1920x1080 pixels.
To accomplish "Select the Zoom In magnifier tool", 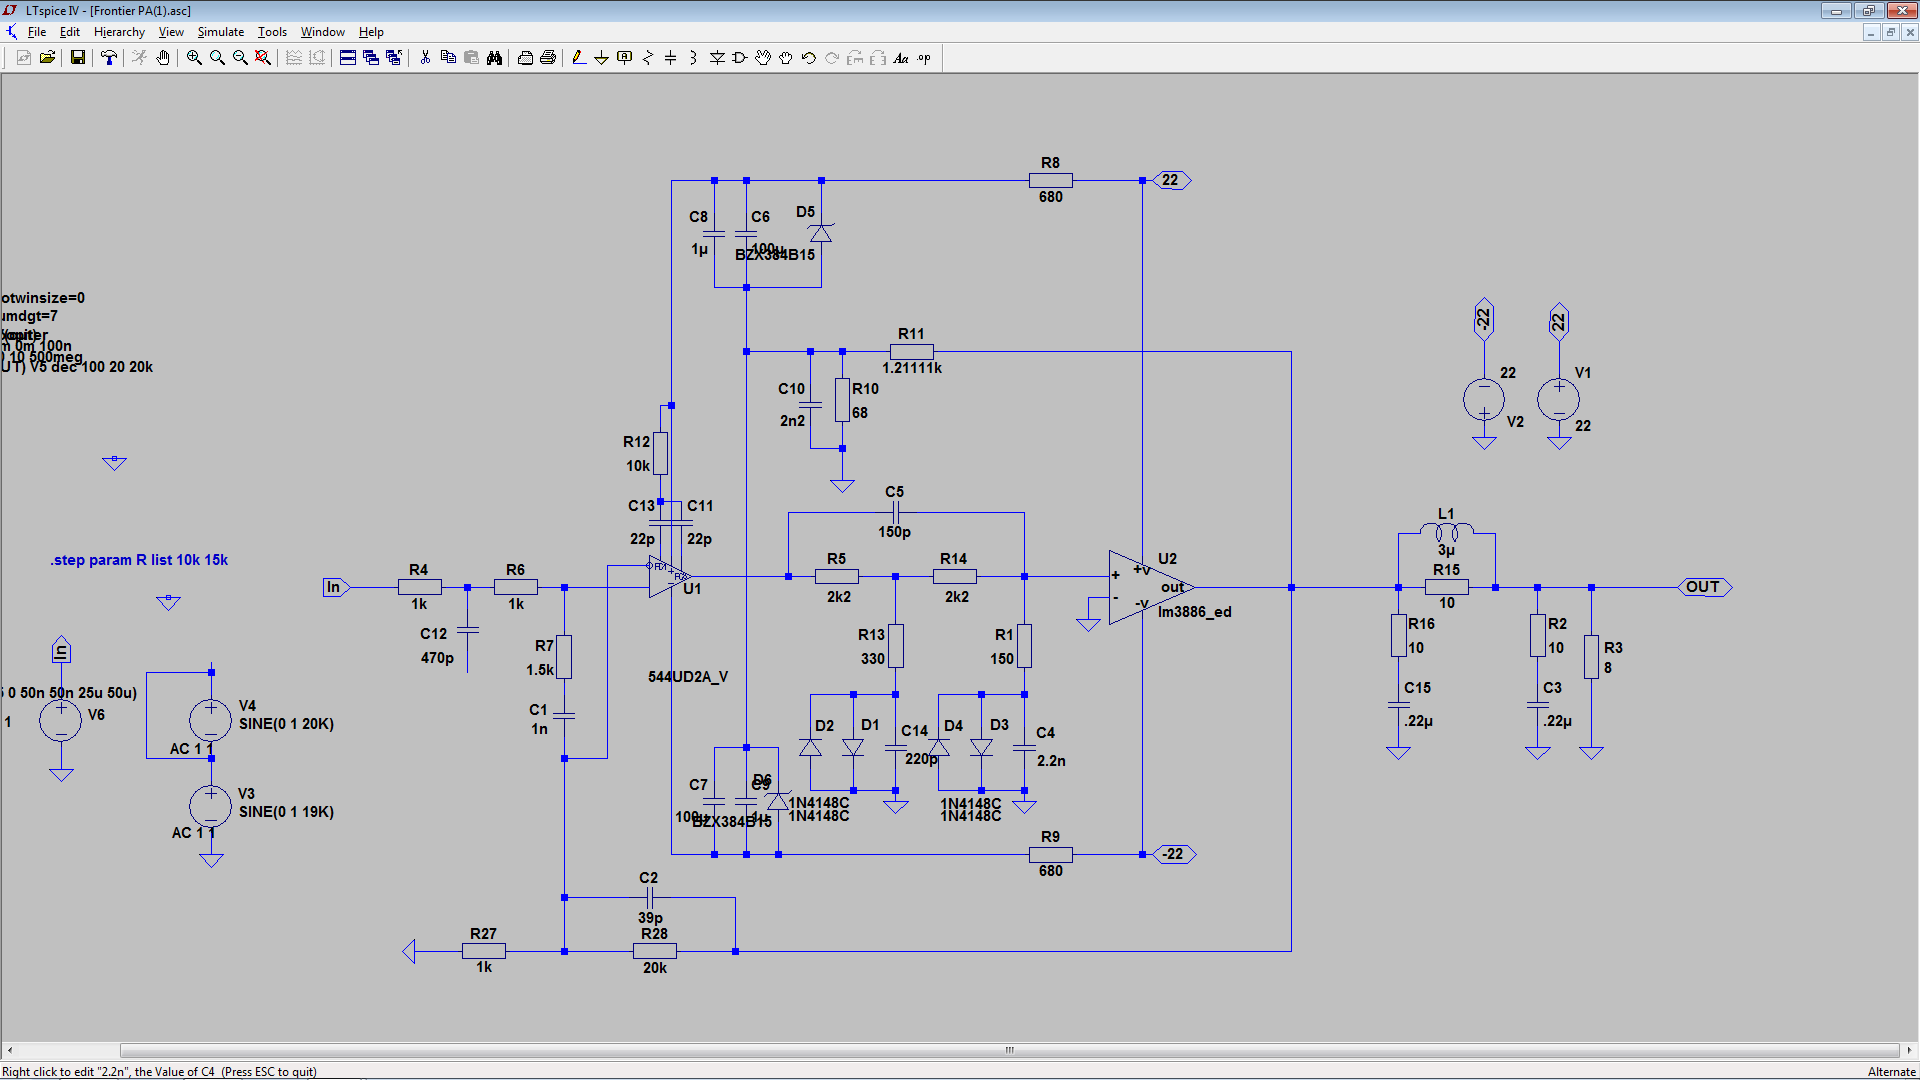I will (x=194, y=58).
